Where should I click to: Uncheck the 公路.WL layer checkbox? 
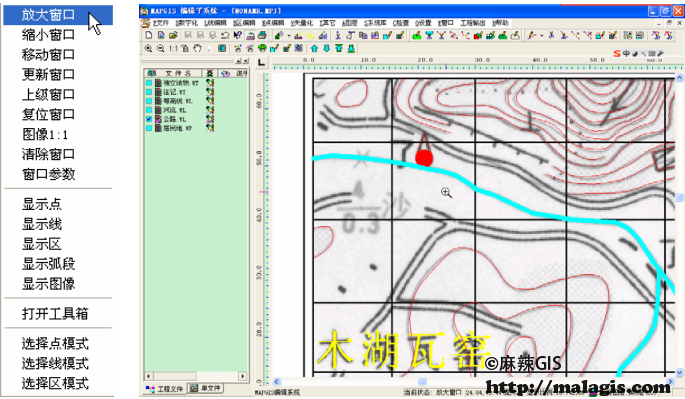[149, 119]
